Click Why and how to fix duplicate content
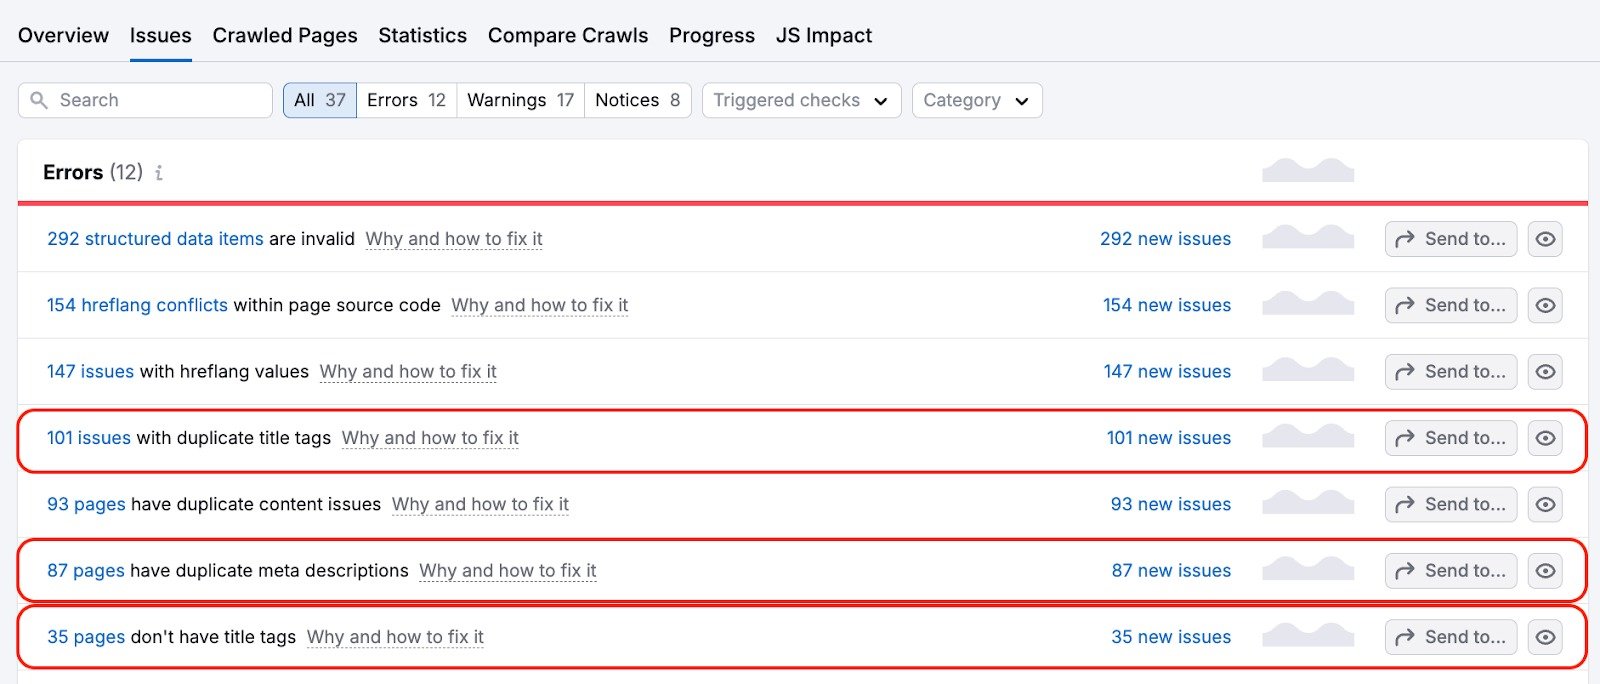 tap(480, 505)
